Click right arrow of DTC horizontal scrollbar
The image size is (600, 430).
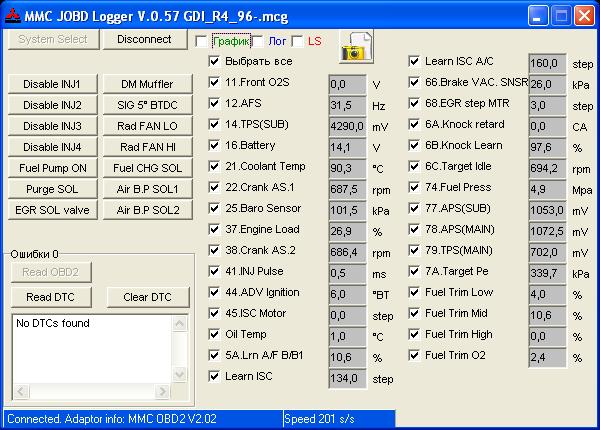click(x=162, y=391)
